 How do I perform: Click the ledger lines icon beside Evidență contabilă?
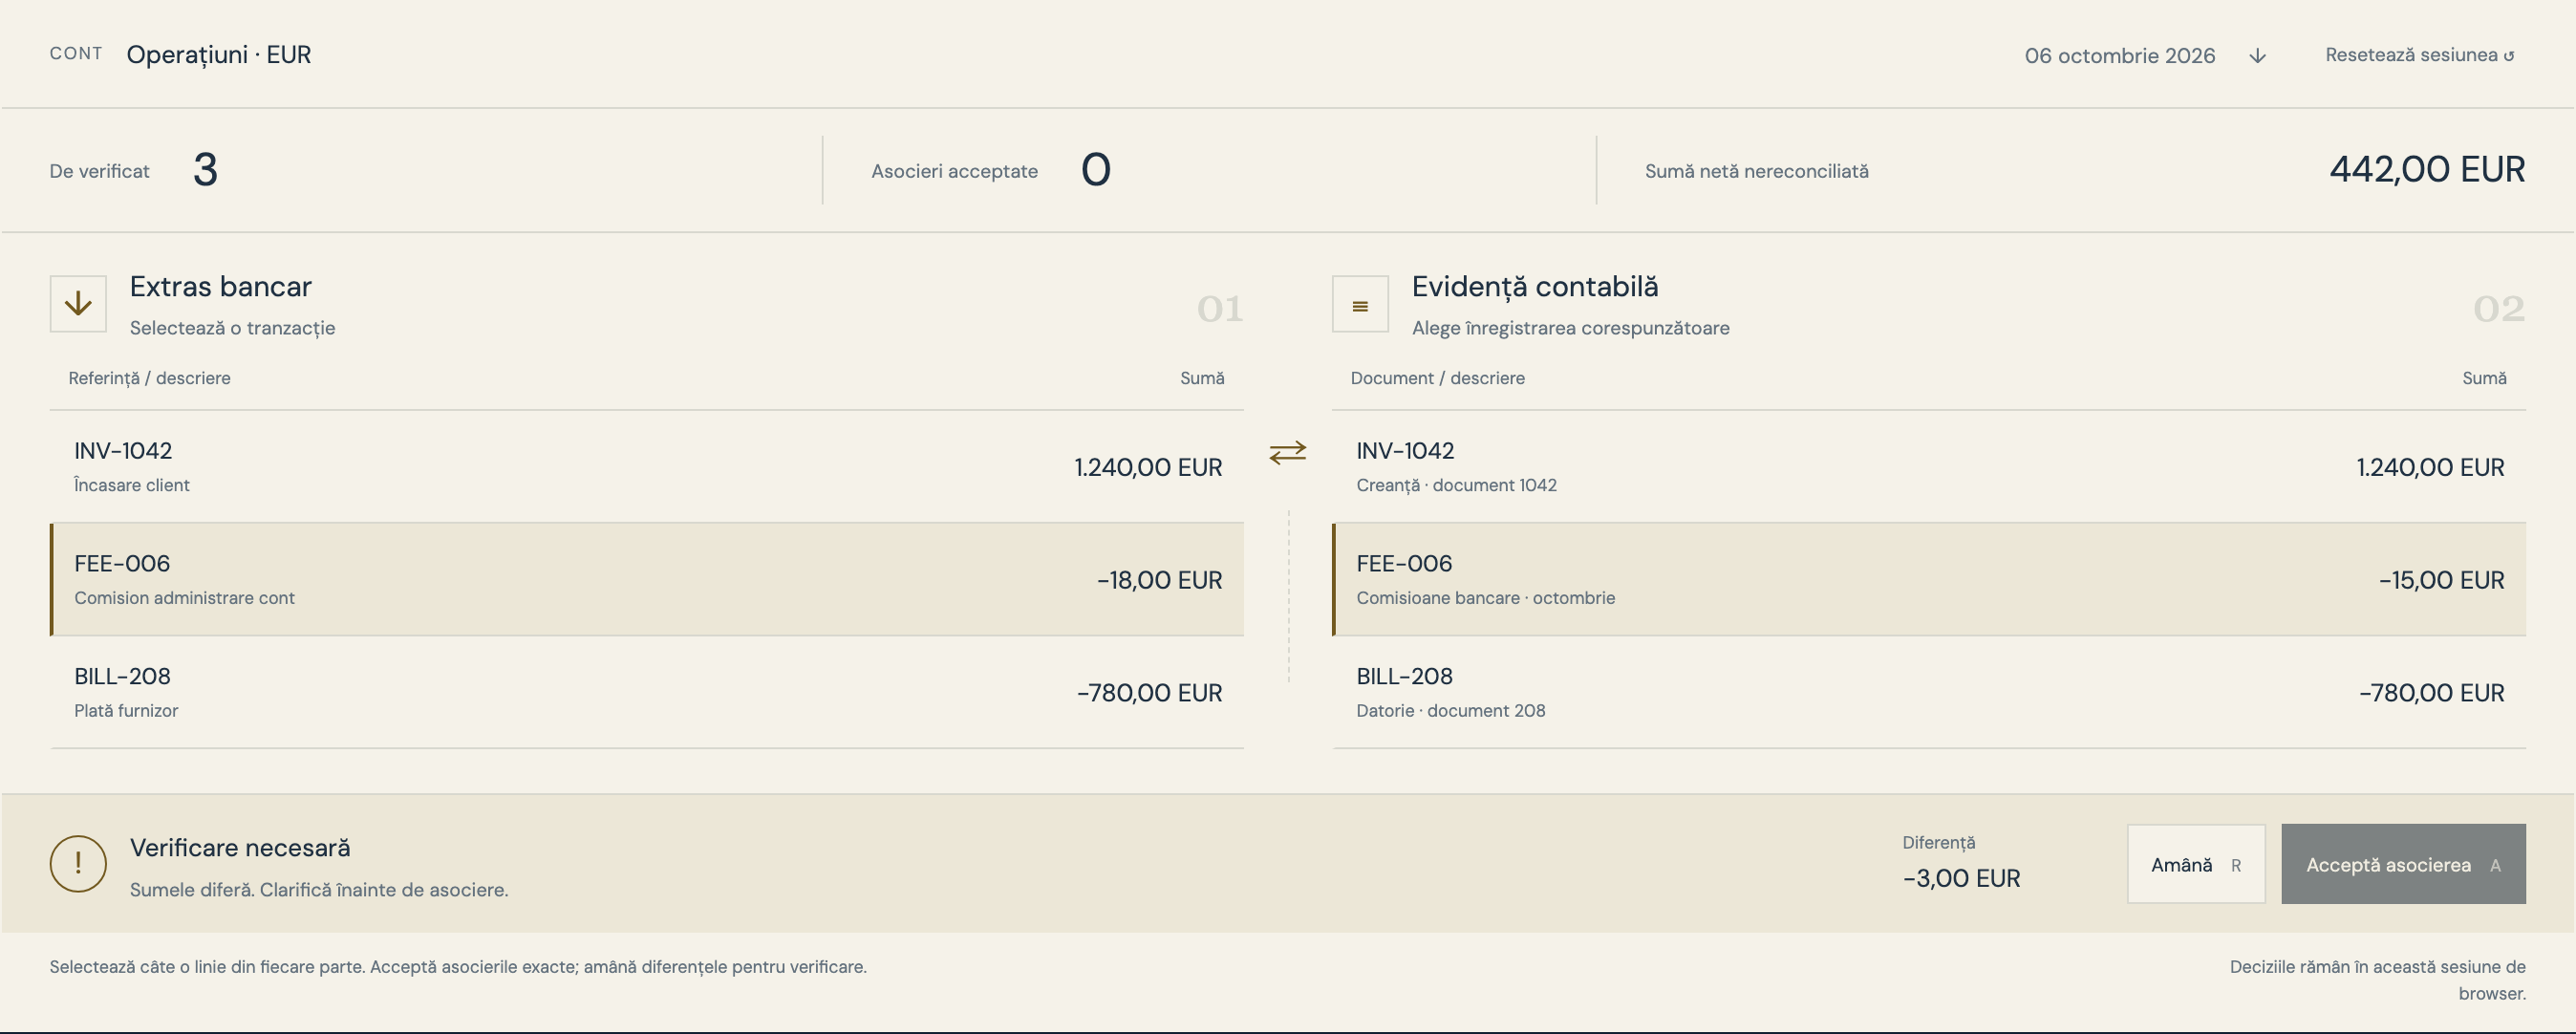pyautogui.click(x=1360, y=304)
